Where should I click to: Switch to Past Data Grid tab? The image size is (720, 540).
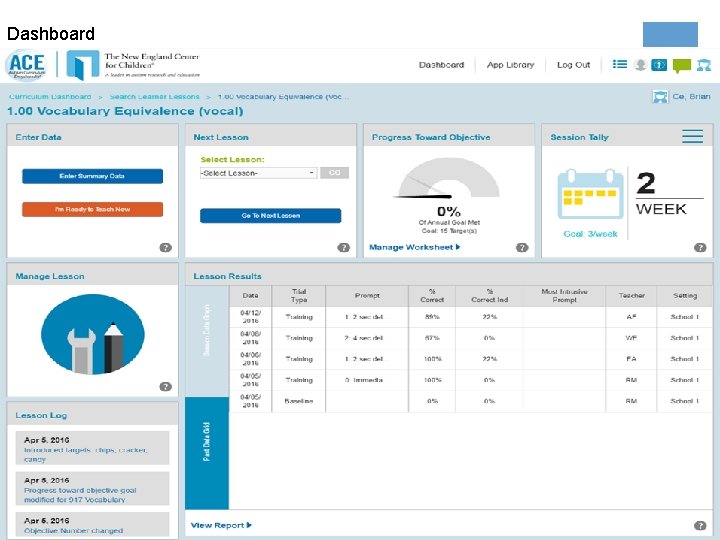tap(207, 453)
